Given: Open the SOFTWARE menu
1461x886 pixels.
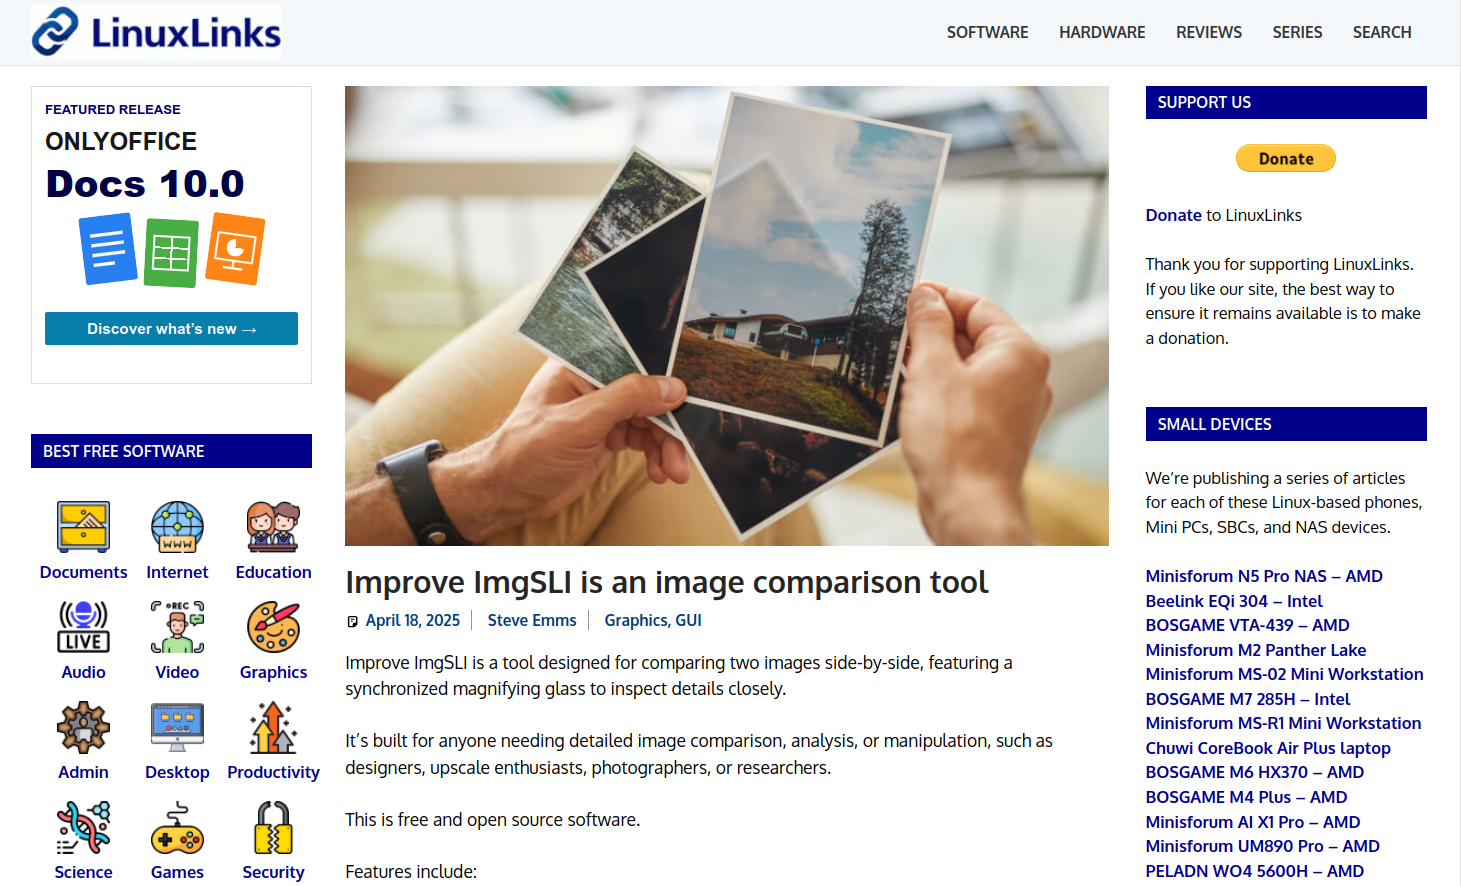Looking at the screenshot, I should click(x=987, y=32).
